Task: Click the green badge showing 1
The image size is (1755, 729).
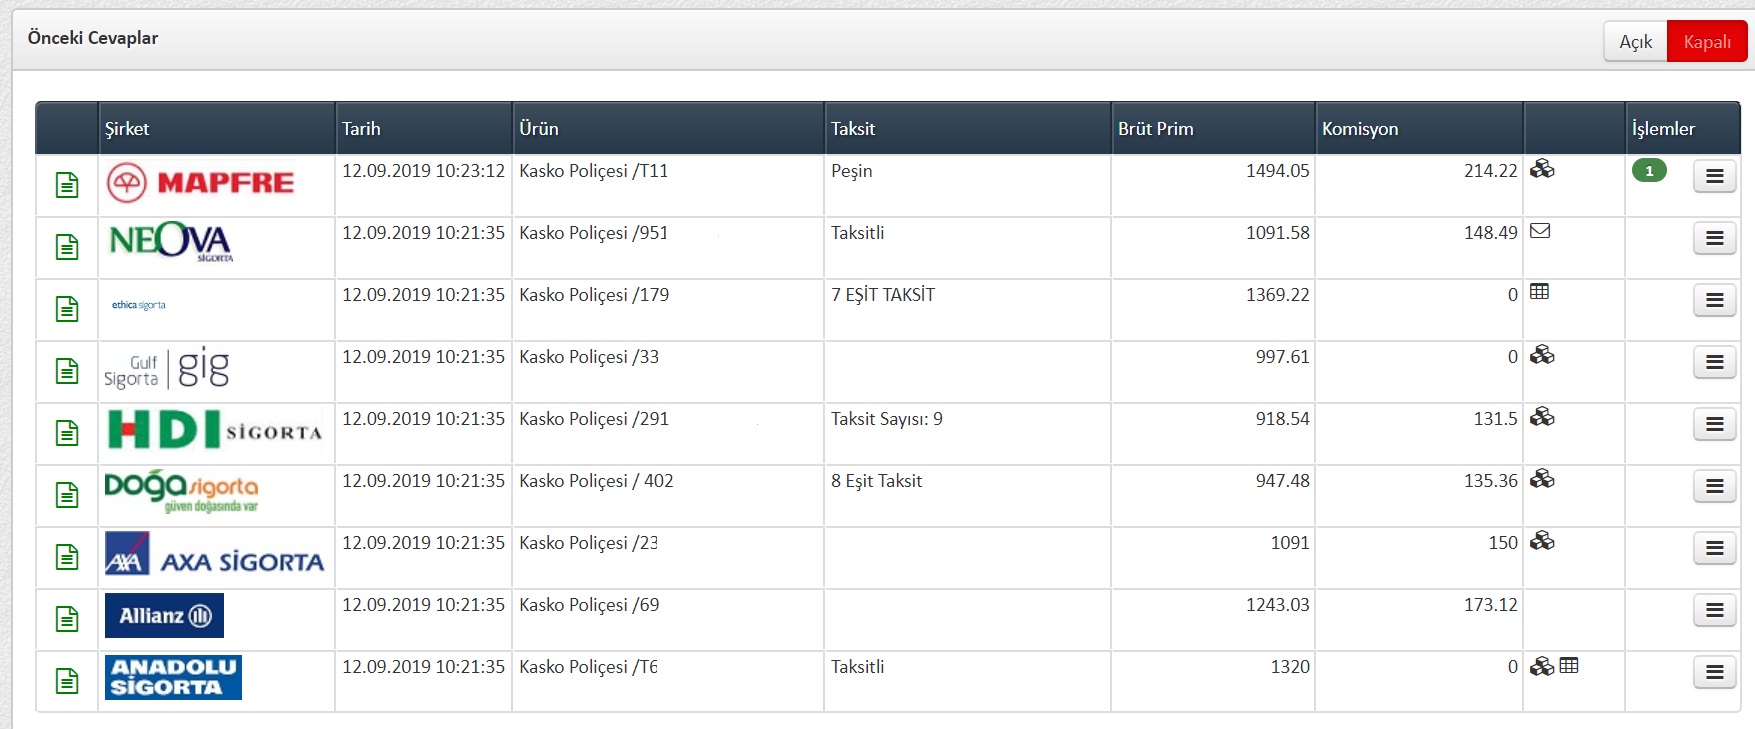Action: pyautogui.click(x=1649, y=171)
